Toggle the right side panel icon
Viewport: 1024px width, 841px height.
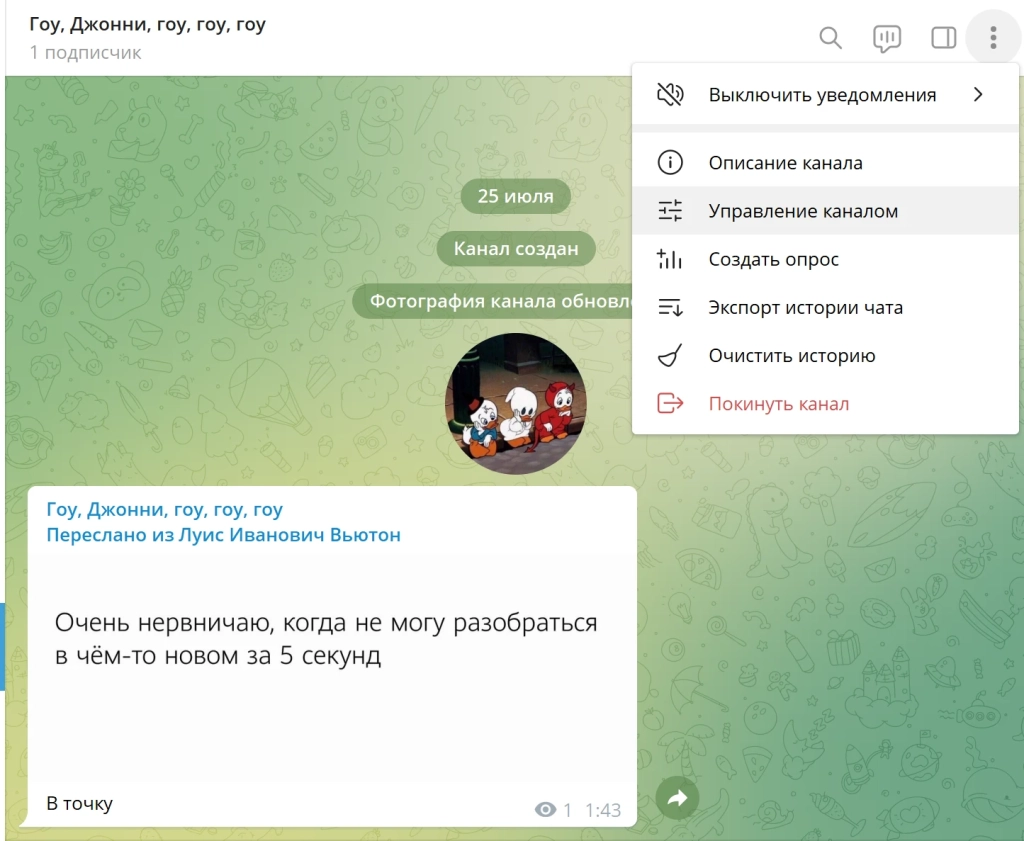(x=943, y=38)
